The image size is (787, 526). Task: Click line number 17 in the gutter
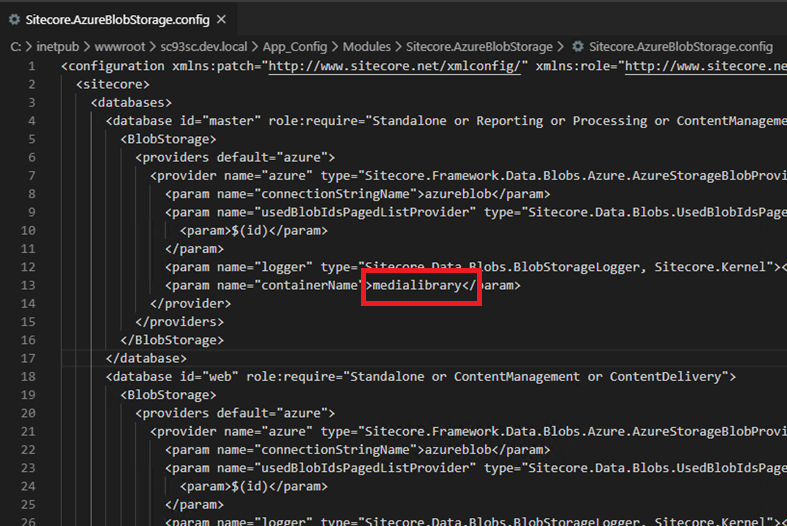pyautogui.click(x=28, y=358)
